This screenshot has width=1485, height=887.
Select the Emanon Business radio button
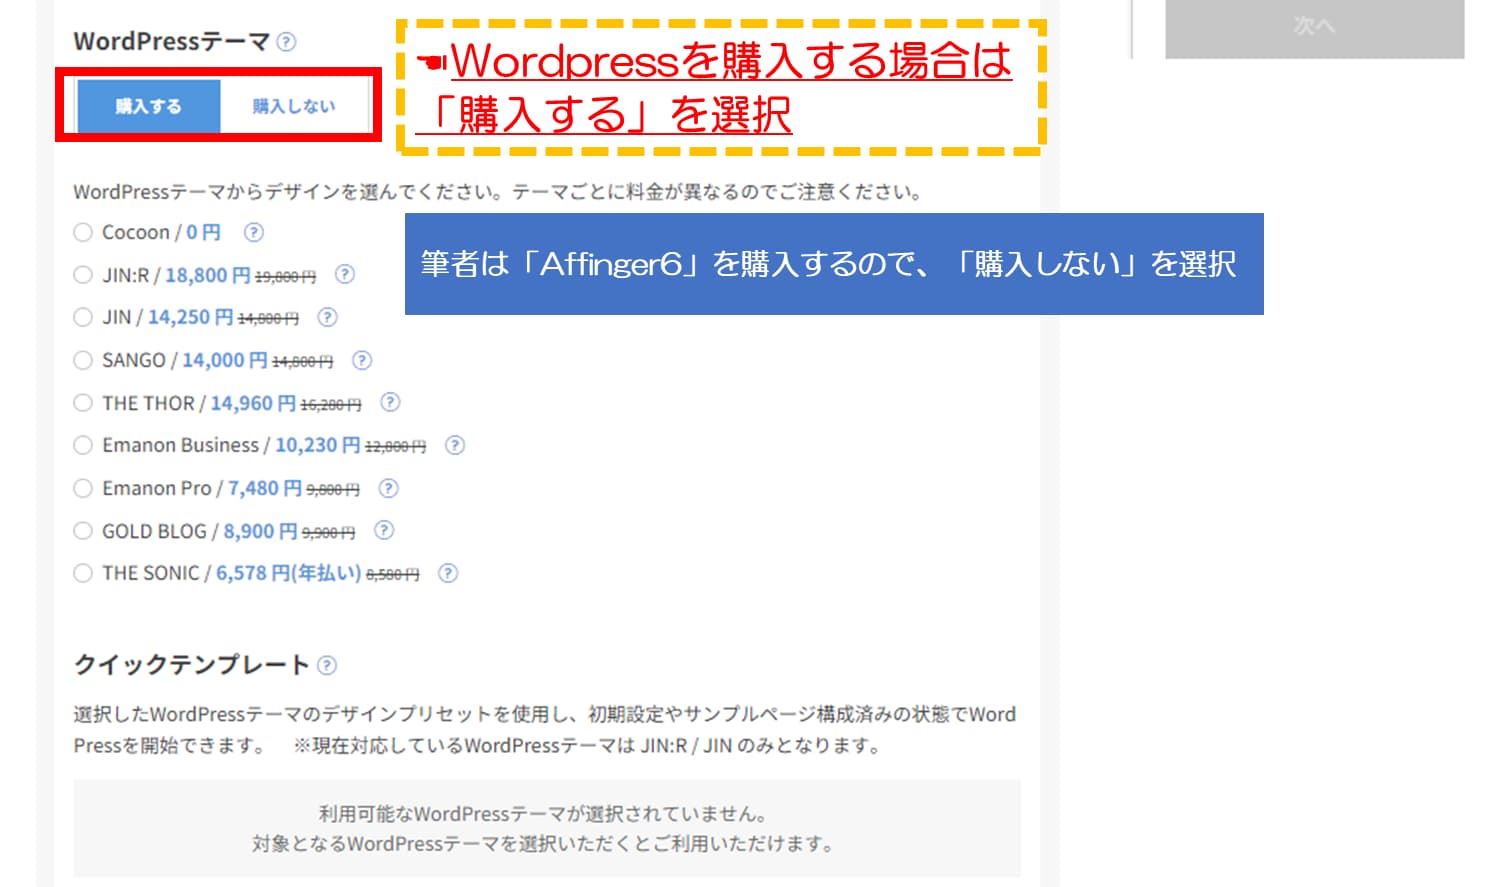click(x=83, y=445)
